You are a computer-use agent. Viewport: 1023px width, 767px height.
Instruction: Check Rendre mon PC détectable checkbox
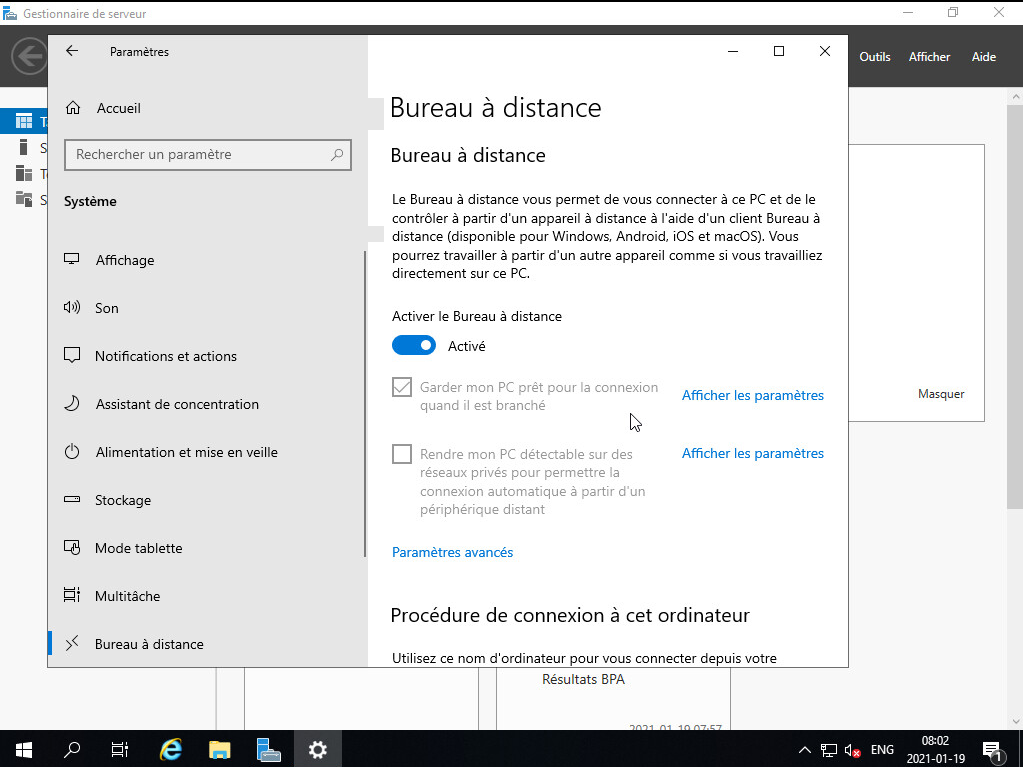click(402, 454)
